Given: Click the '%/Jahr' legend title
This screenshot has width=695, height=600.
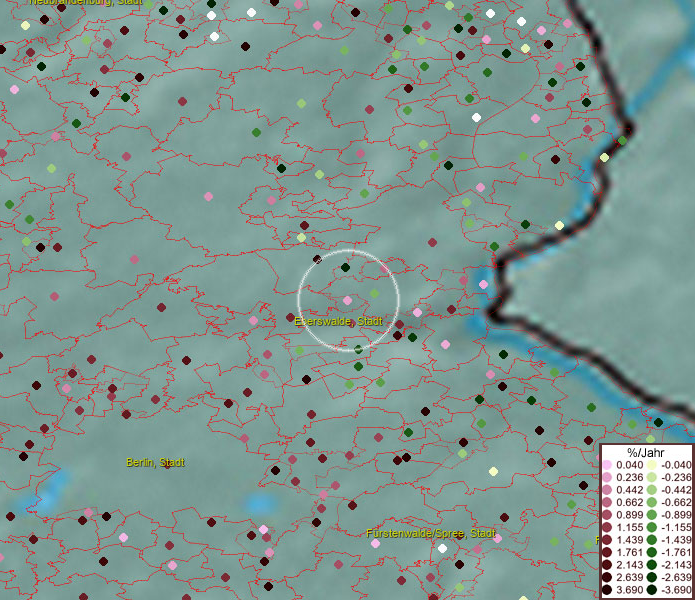Looking at the screenshot, I should click(x=645, y=452).
